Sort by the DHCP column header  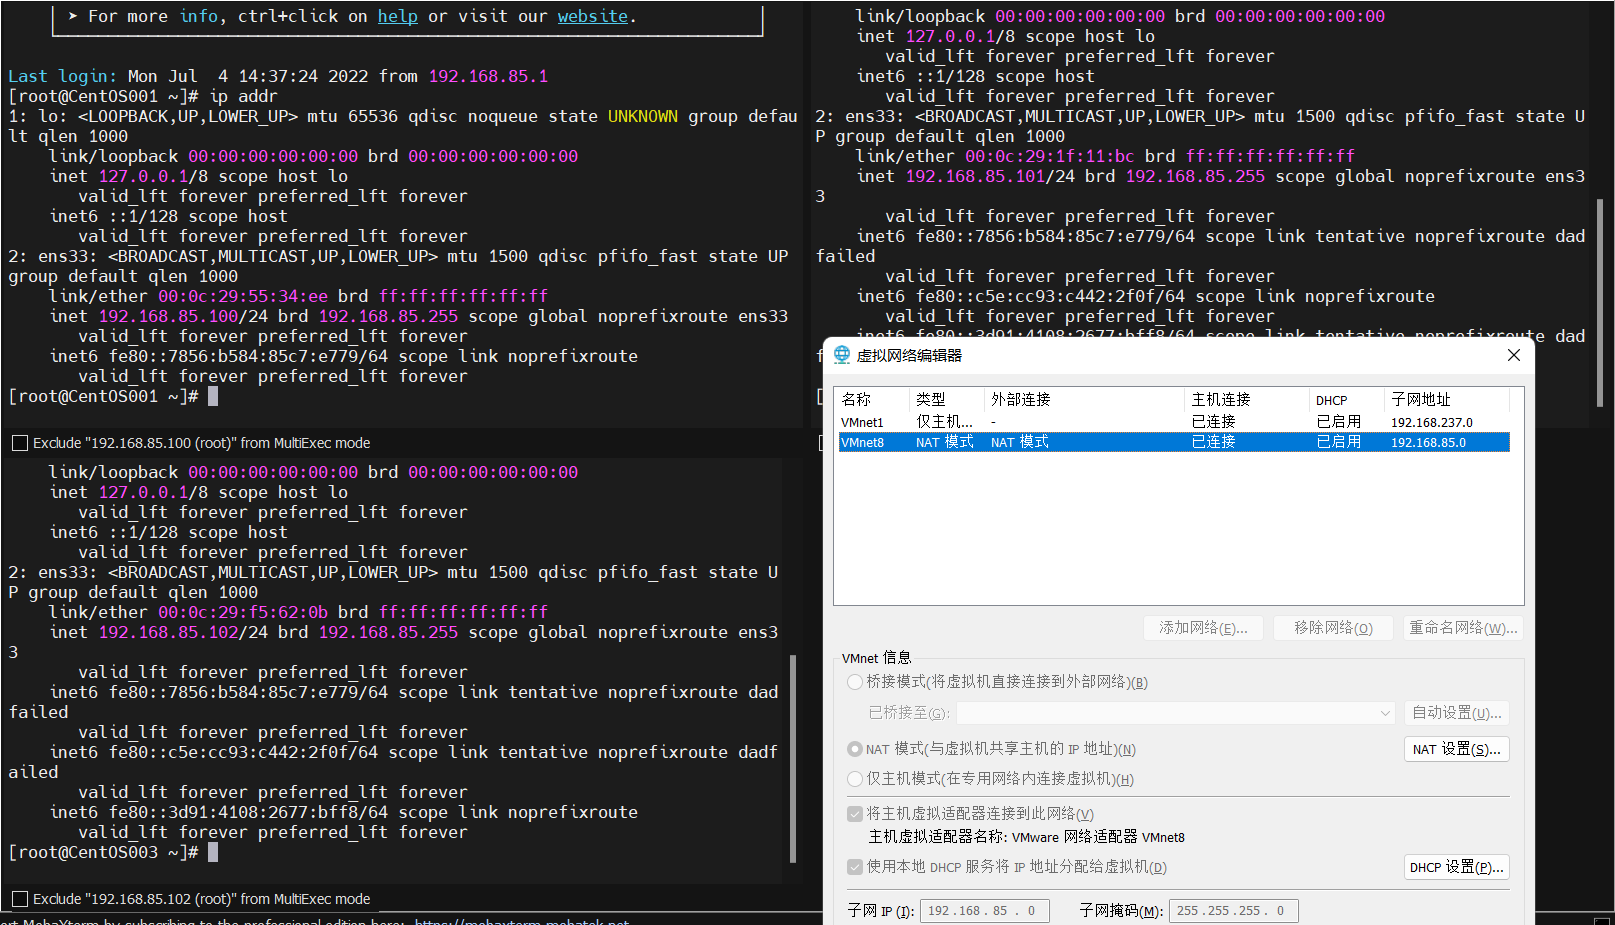click(x=1347, y=400)
